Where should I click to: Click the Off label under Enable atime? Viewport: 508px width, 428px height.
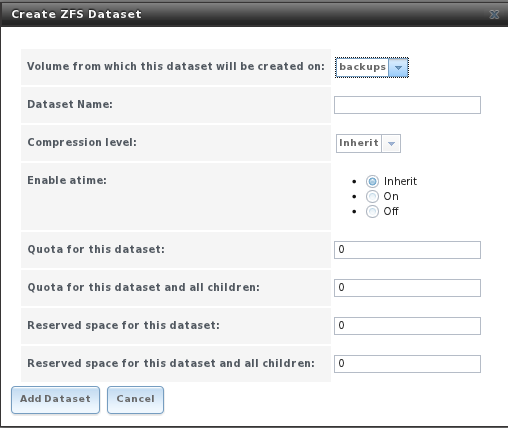coord(391,211)
